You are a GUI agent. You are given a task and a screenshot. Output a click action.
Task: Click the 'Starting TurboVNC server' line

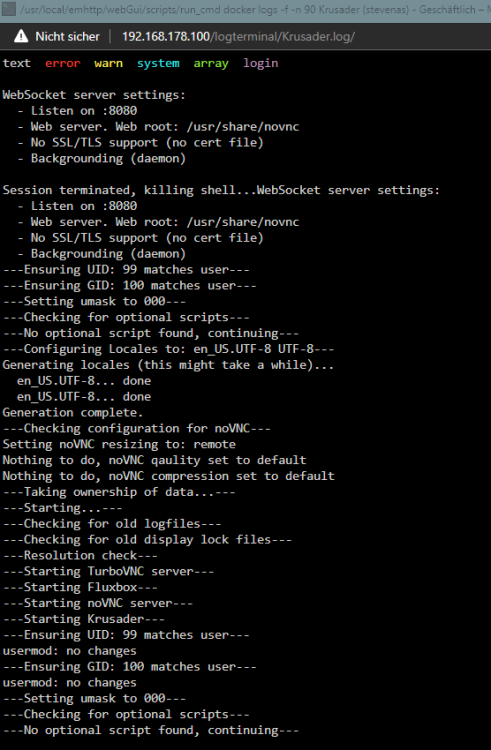click(x=108, y=571)
